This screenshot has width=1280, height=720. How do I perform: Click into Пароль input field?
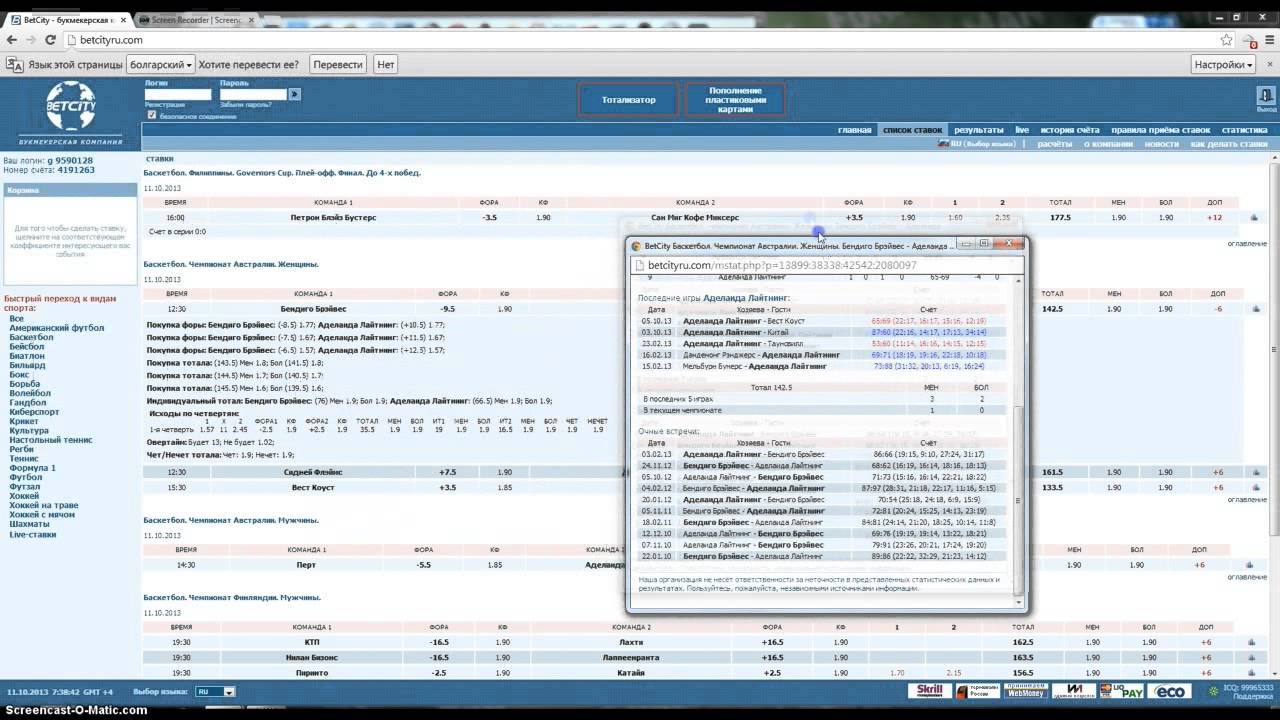[253, 94]
